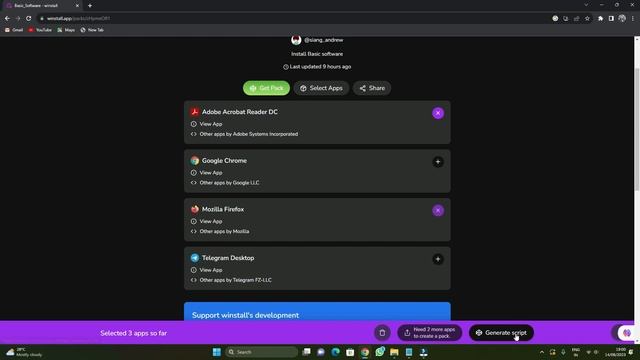Show other apps by Mozilla
The width and height of the screenshot is (640, 360).
[220, 231]
